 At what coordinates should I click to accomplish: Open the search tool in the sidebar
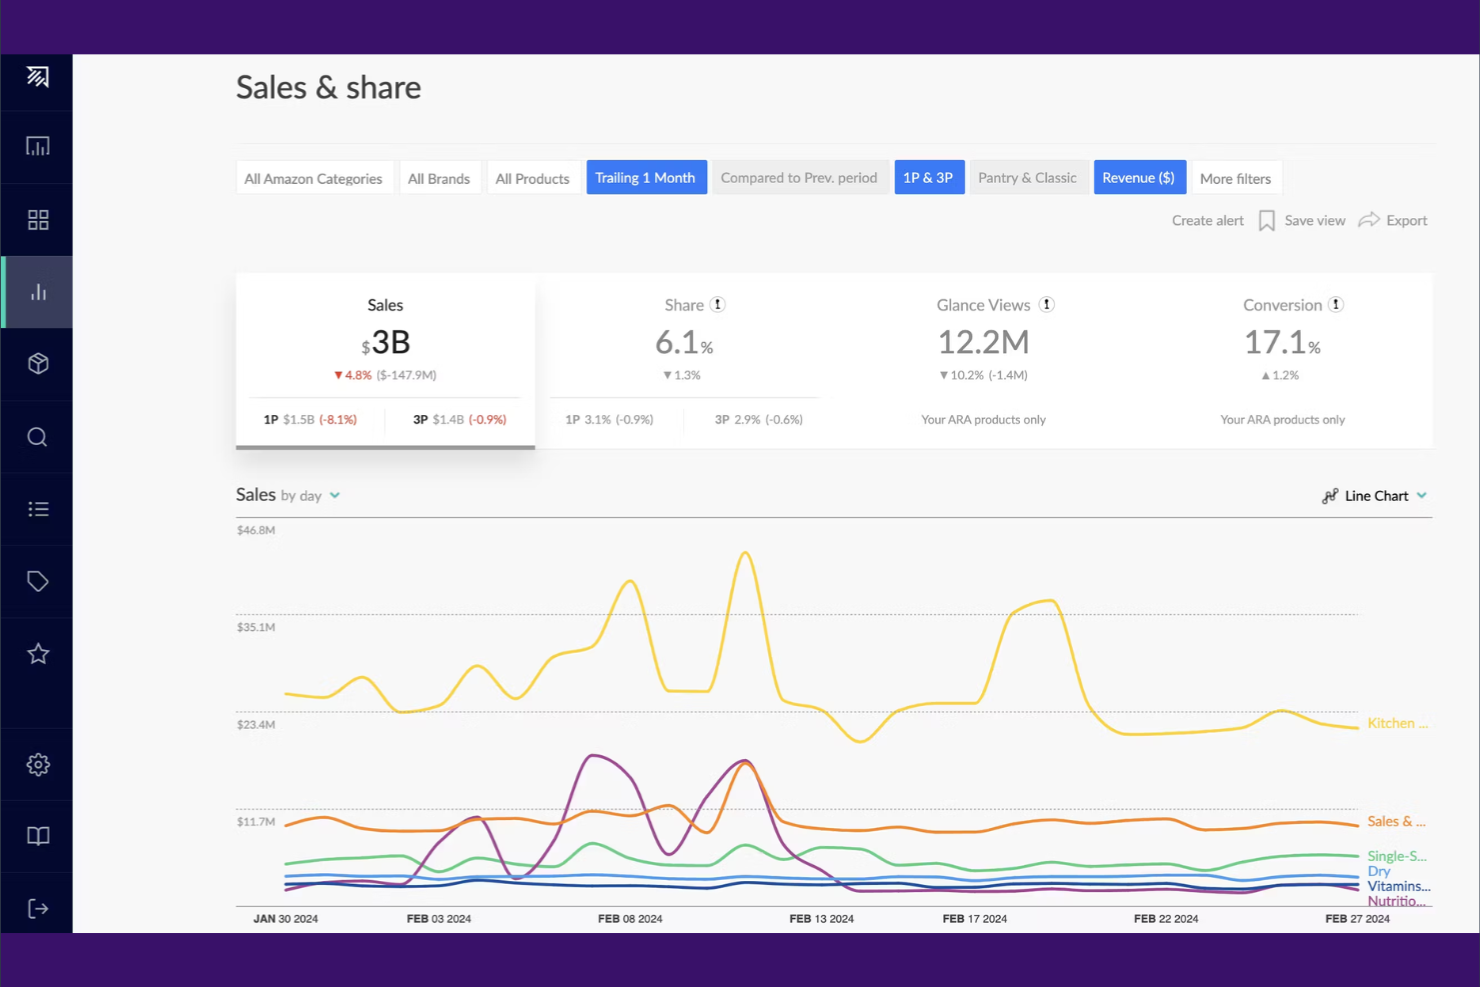click(x=37, y=437)
